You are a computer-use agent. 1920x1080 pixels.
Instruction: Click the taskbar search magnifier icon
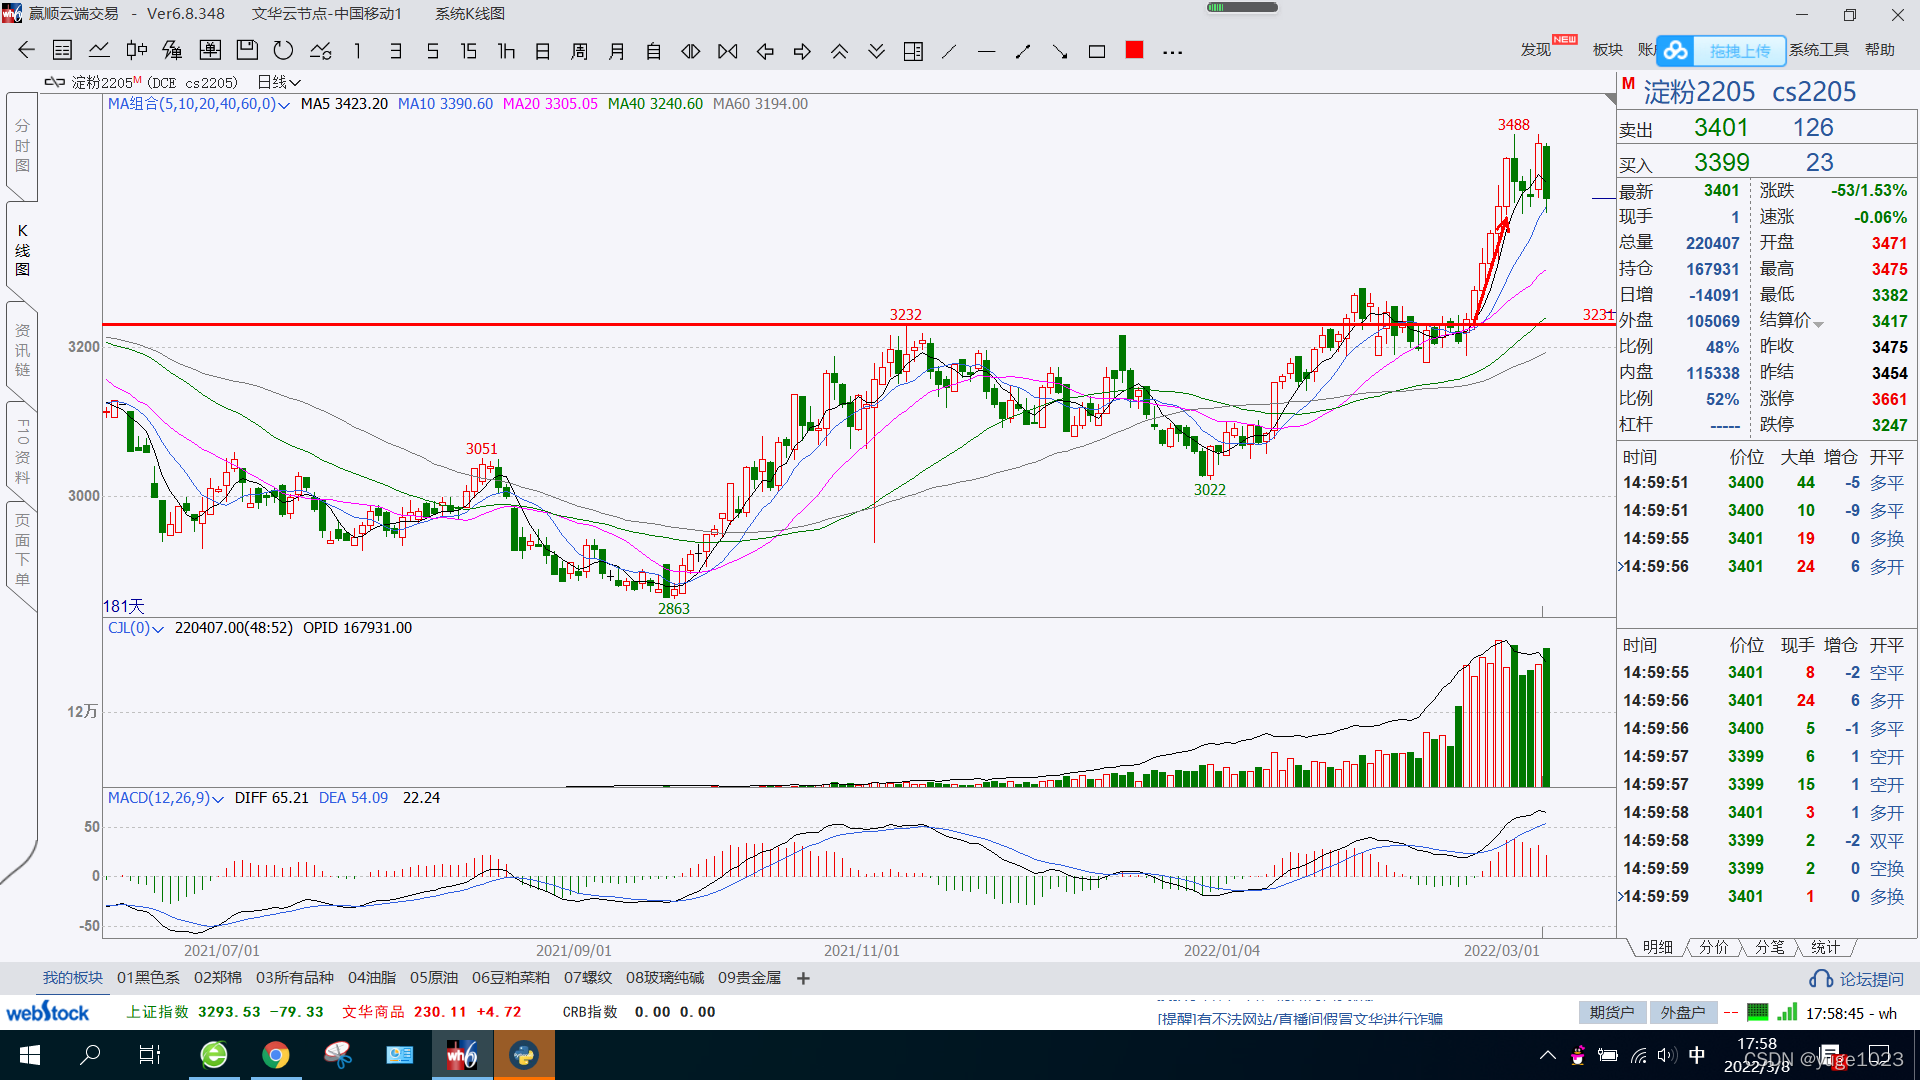tap(90, 1055)
